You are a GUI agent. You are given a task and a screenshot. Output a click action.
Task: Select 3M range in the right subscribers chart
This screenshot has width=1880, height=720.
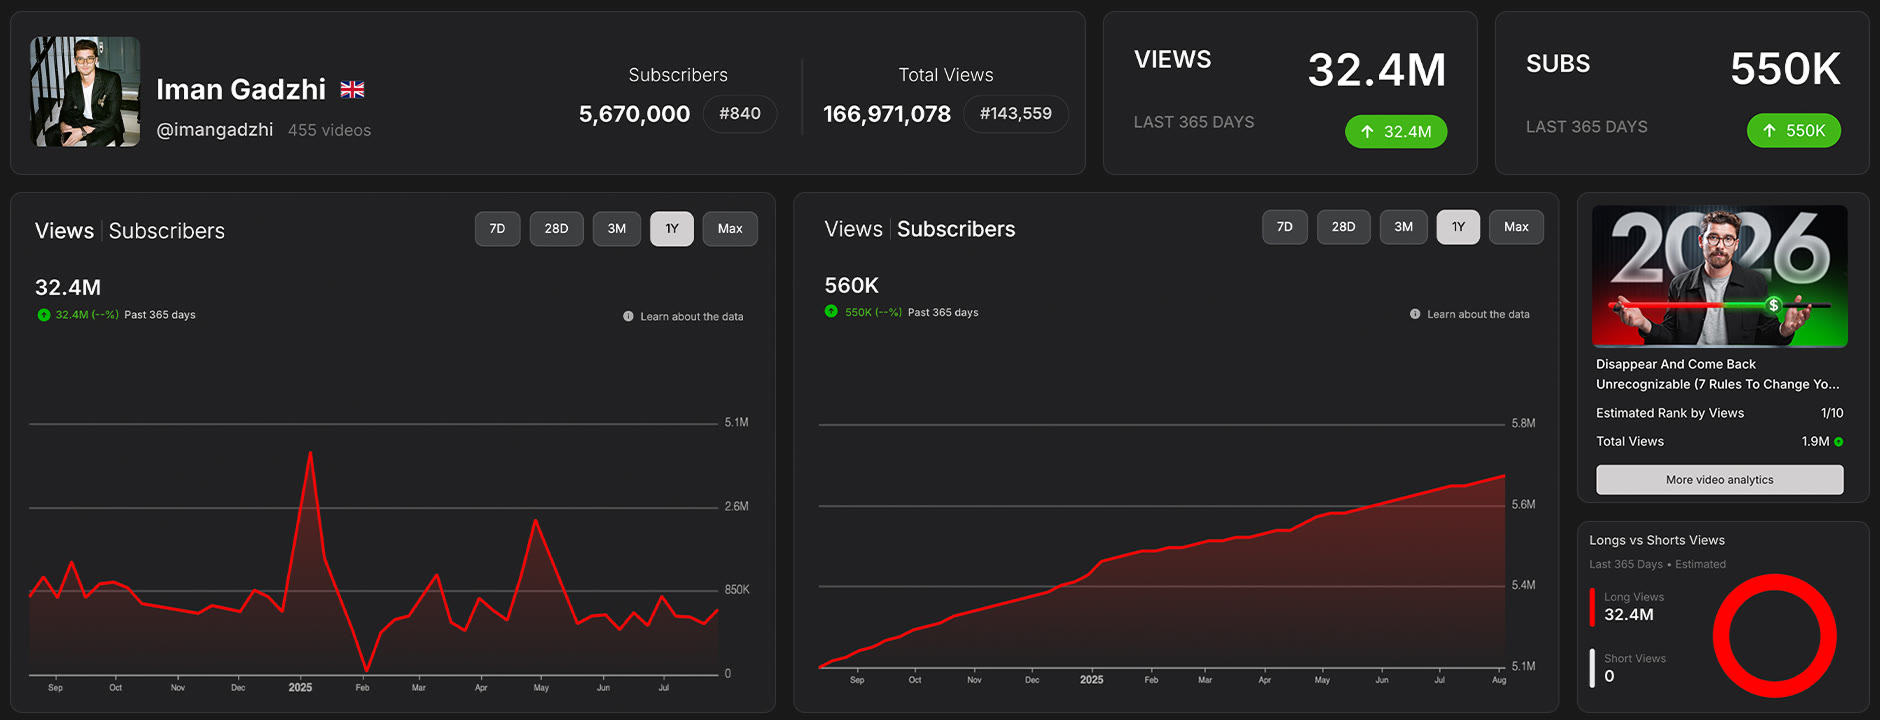coord(1404,227)
